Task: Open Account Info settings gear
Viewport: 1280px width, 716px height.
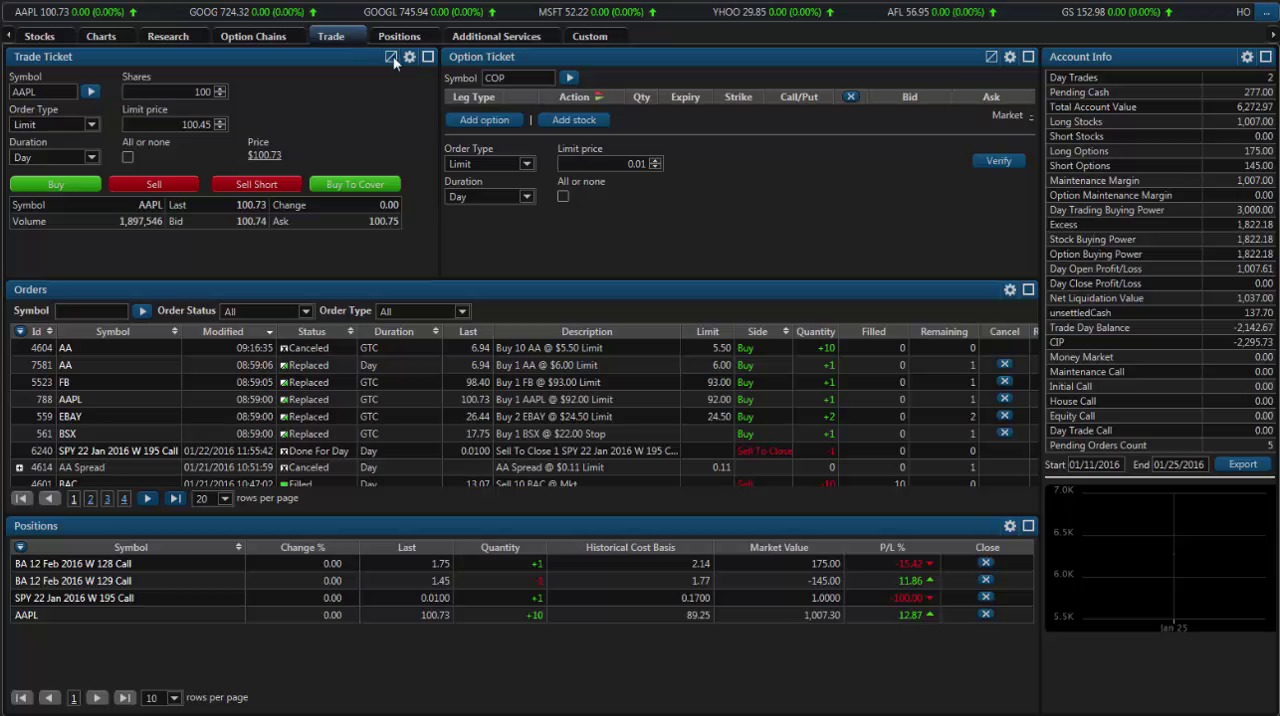Action: coord(1247,57)
